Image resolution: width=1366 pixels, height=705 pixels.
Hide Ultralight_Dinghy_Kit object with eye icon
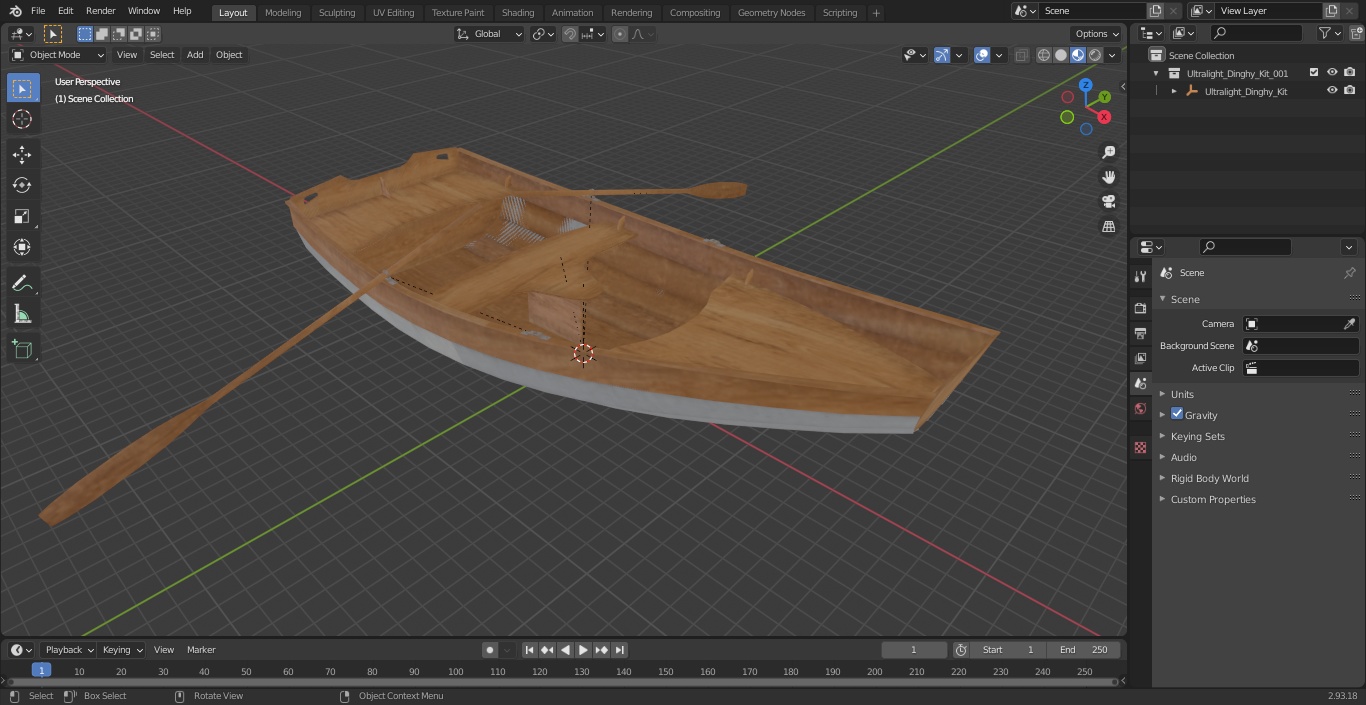pos(1332,91)
